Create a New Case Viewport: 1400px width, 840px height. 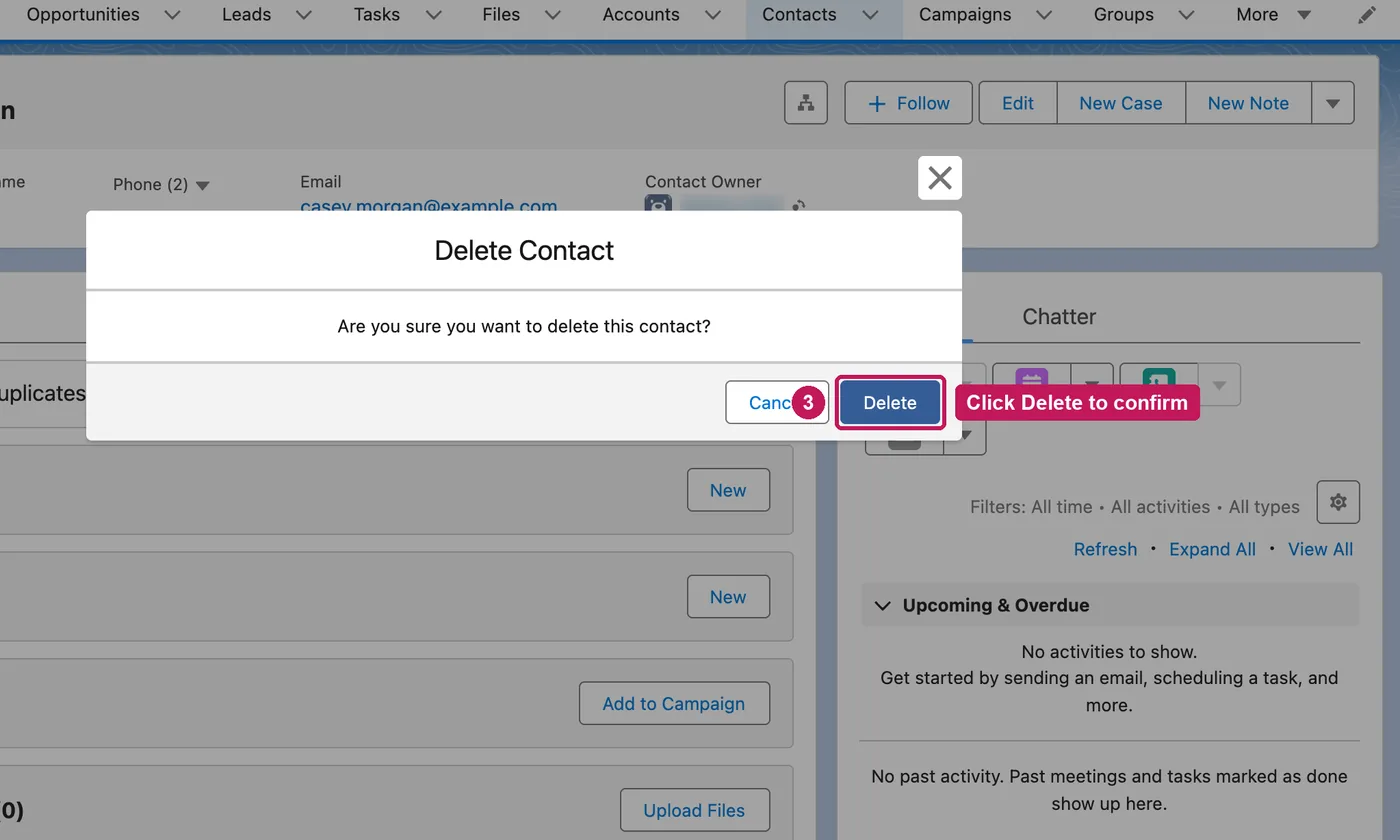1120,103
